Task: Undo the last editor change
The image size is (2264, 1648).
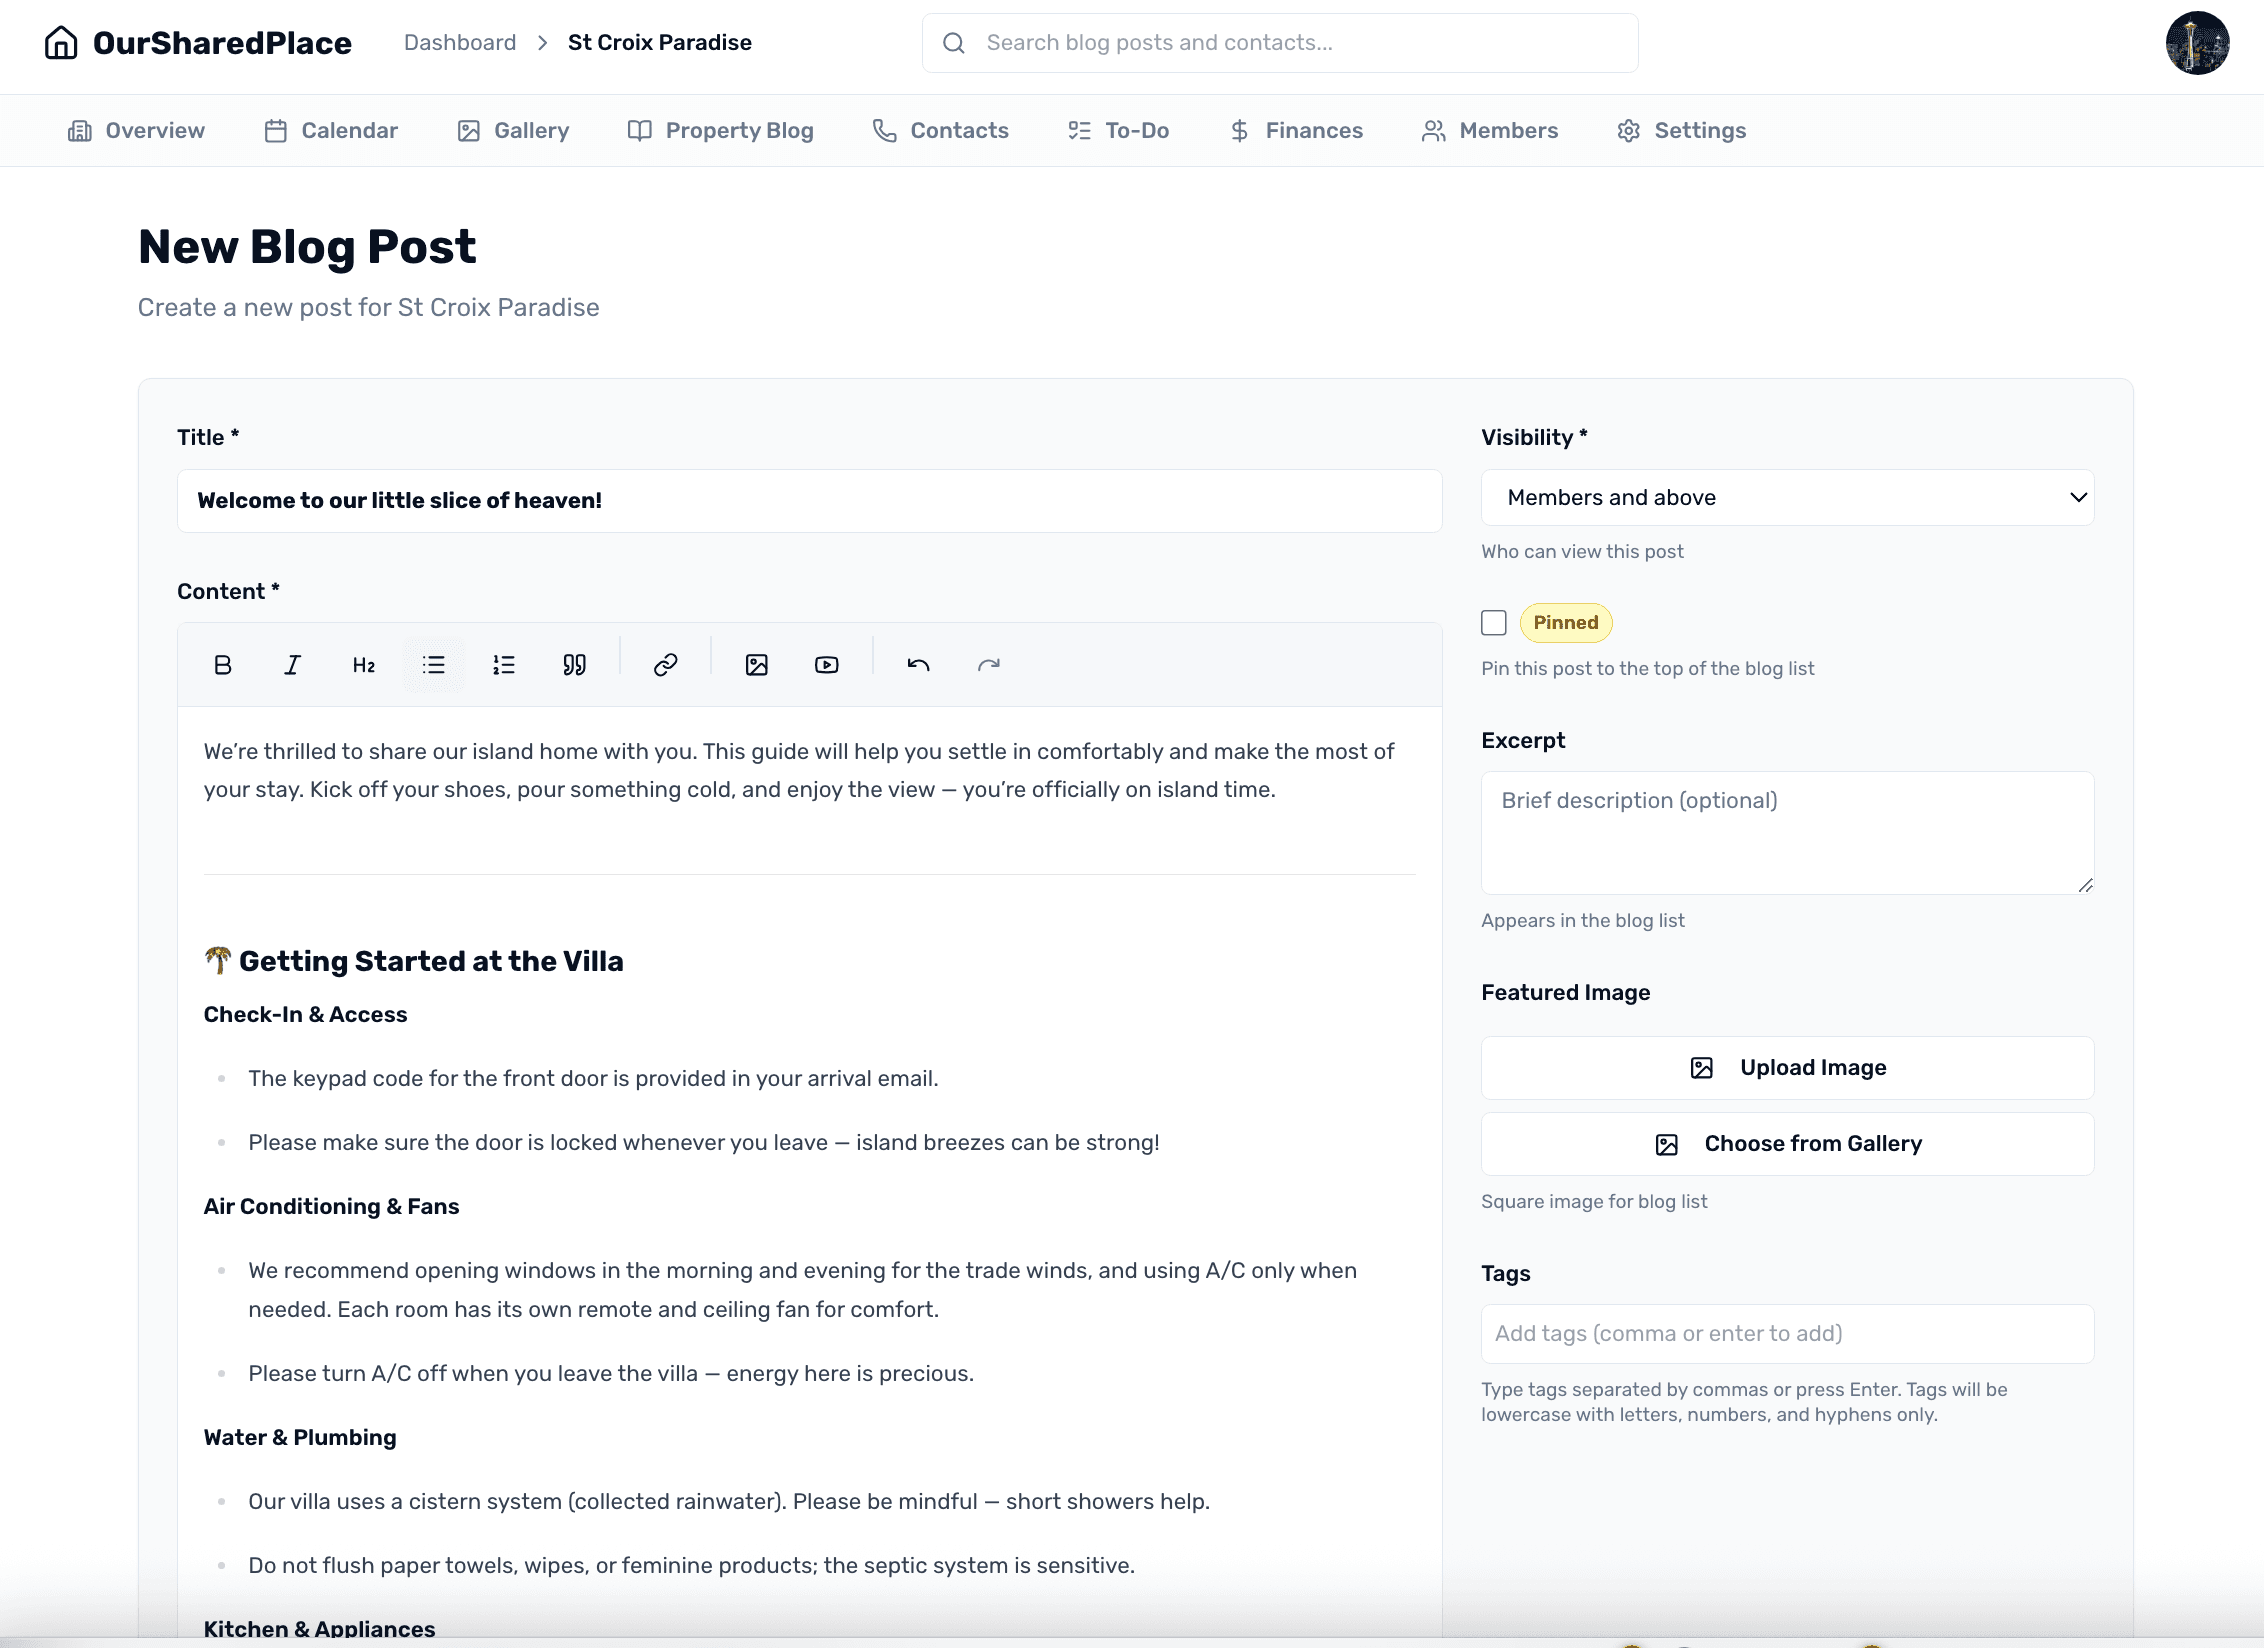Action: coord(917,664)
